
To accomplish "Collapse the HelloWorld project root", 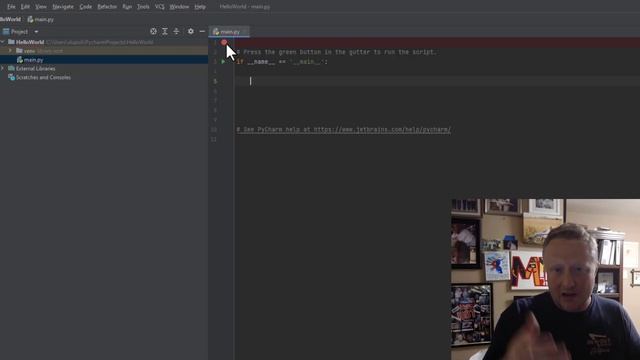I will tap(3, 42).
